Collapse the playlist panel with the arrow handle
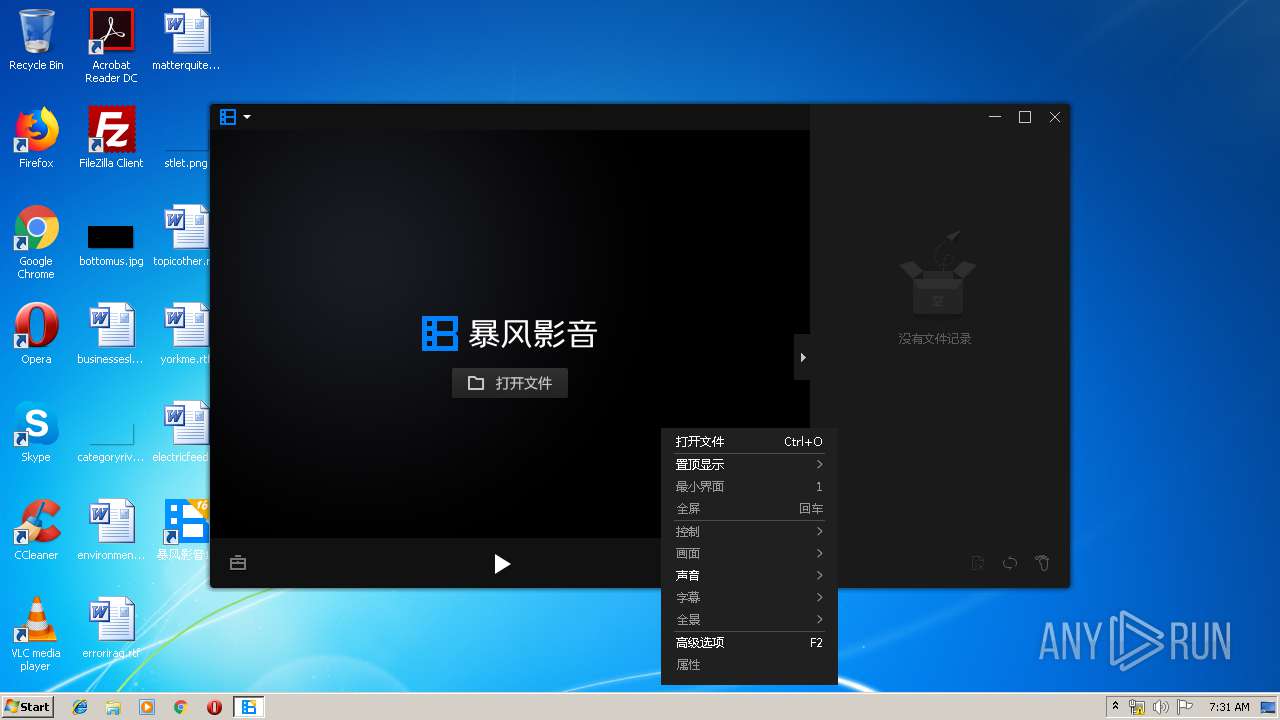The height and width of the screenshot is (720, 1280). click(x=802, y=357)
